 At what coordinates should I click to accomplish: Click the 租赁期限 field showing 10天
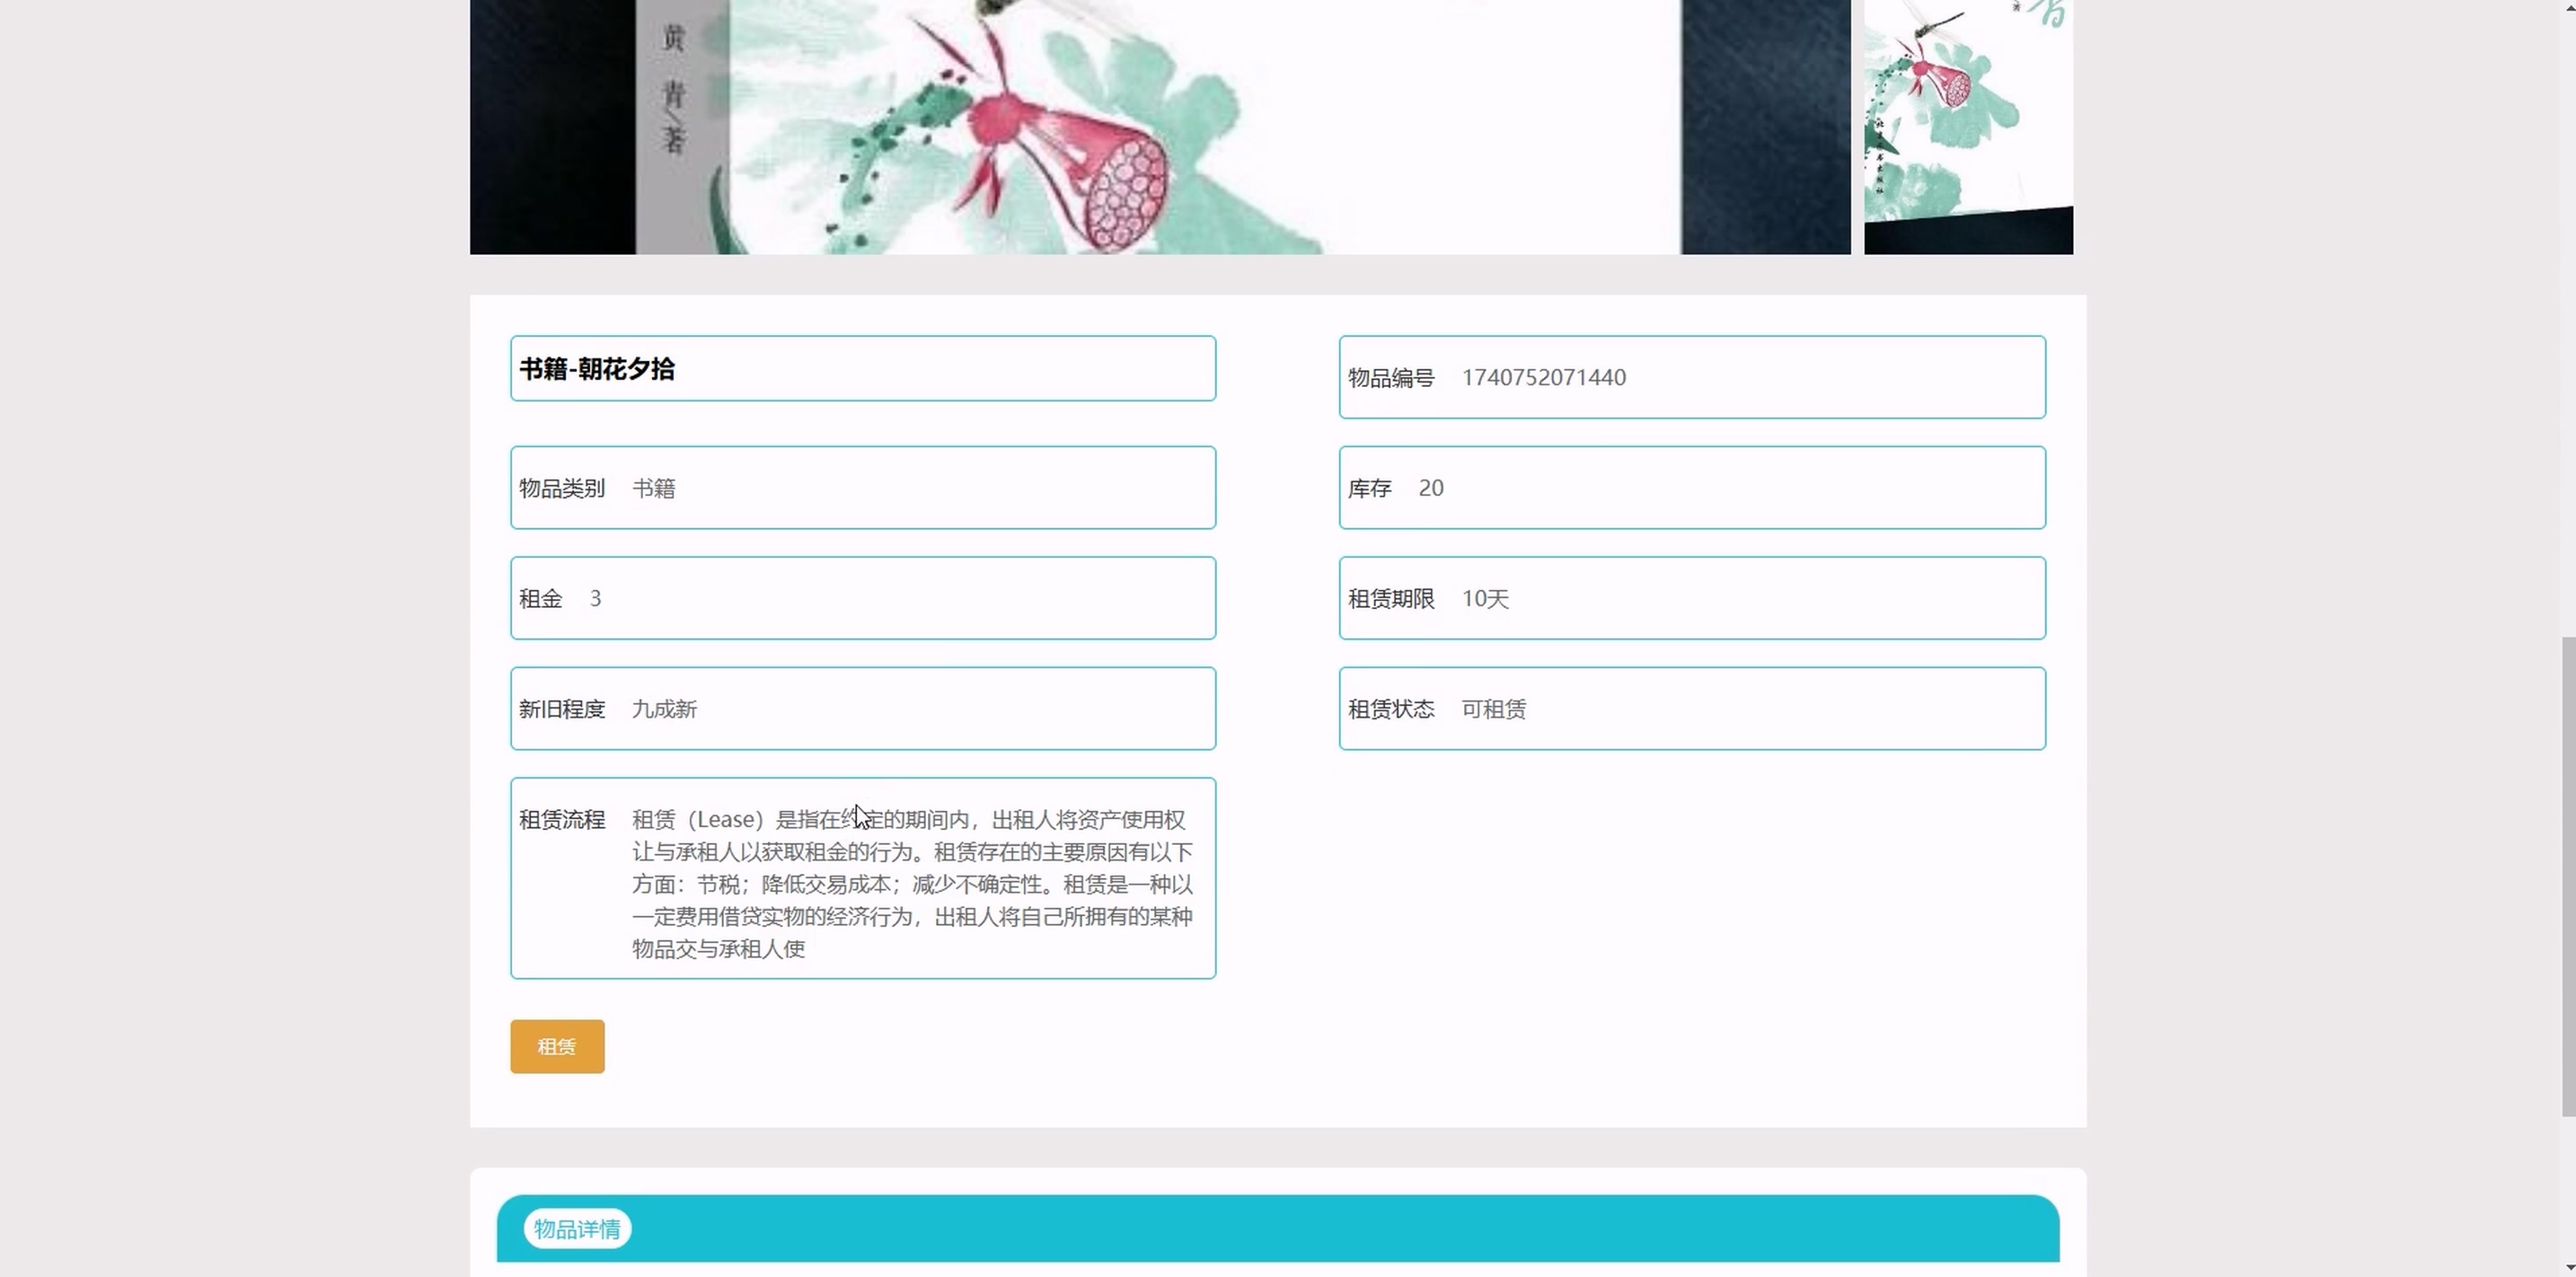tap(1484, 599)
